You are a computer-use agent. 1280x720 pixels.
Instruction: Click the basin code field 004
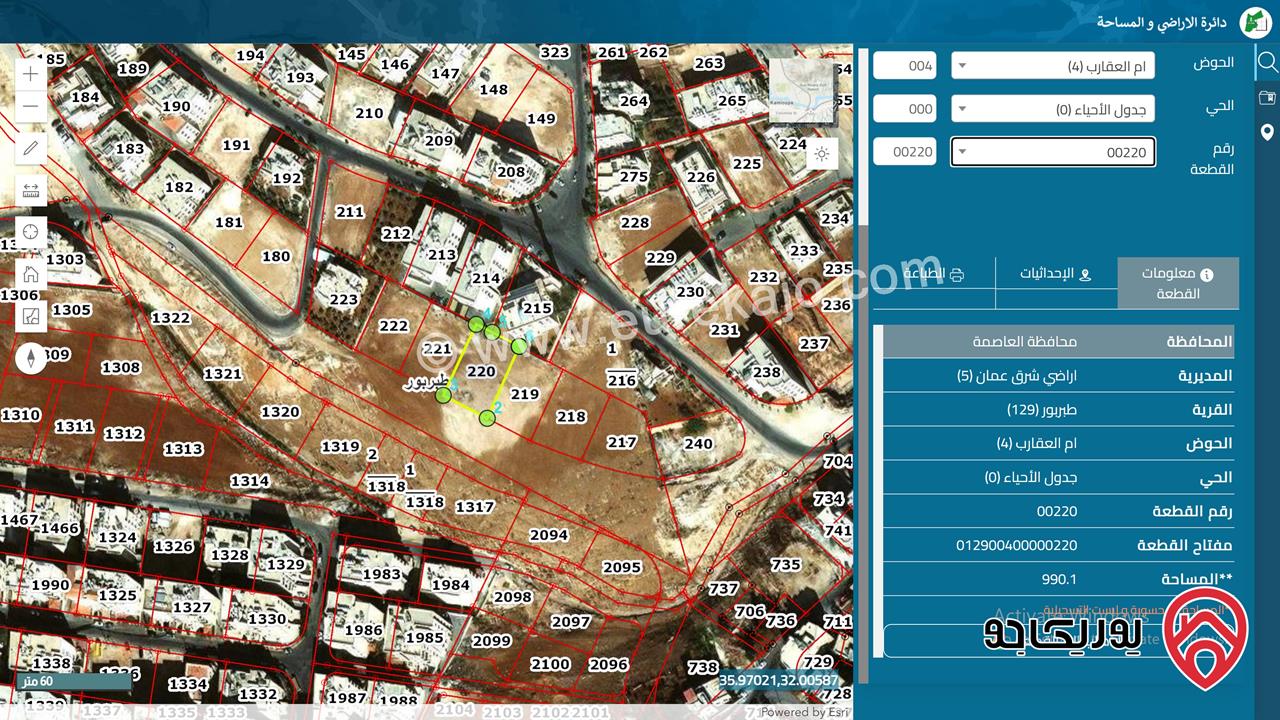point(904,67)
